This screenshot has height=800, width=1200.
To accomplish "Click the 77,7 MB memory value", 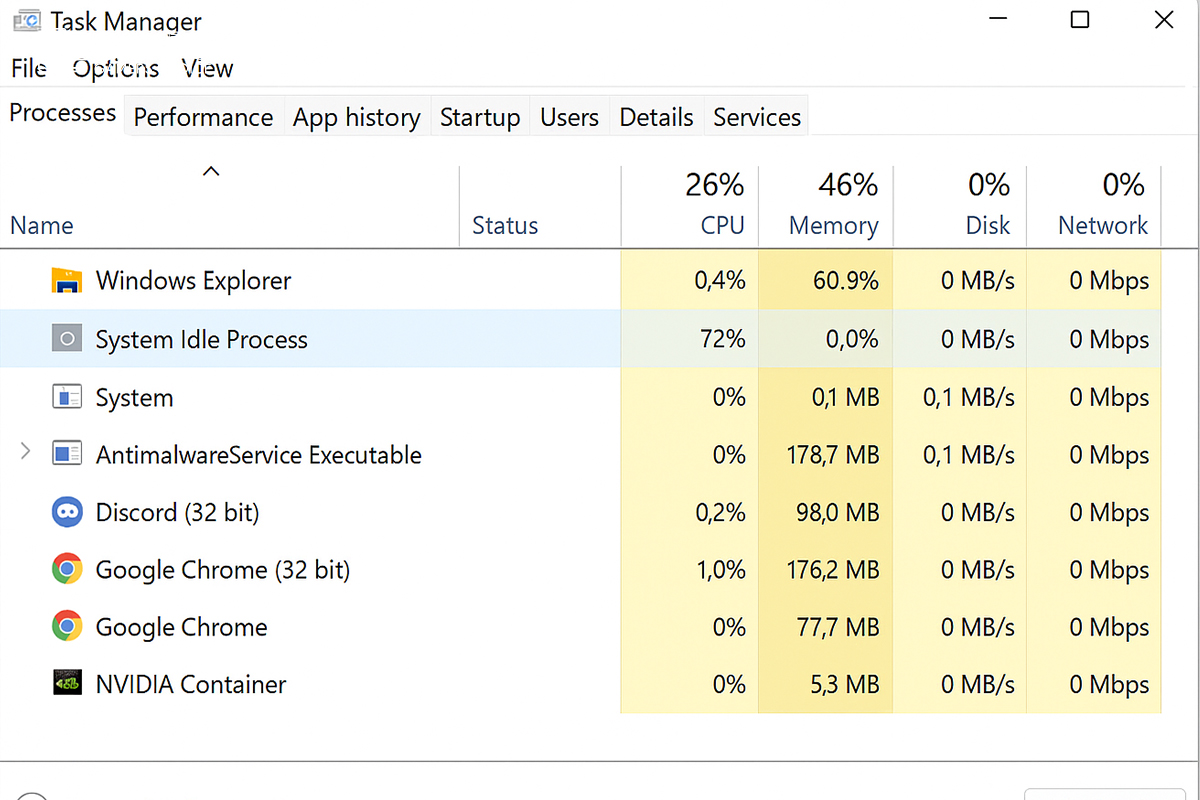I will point(838,627).
